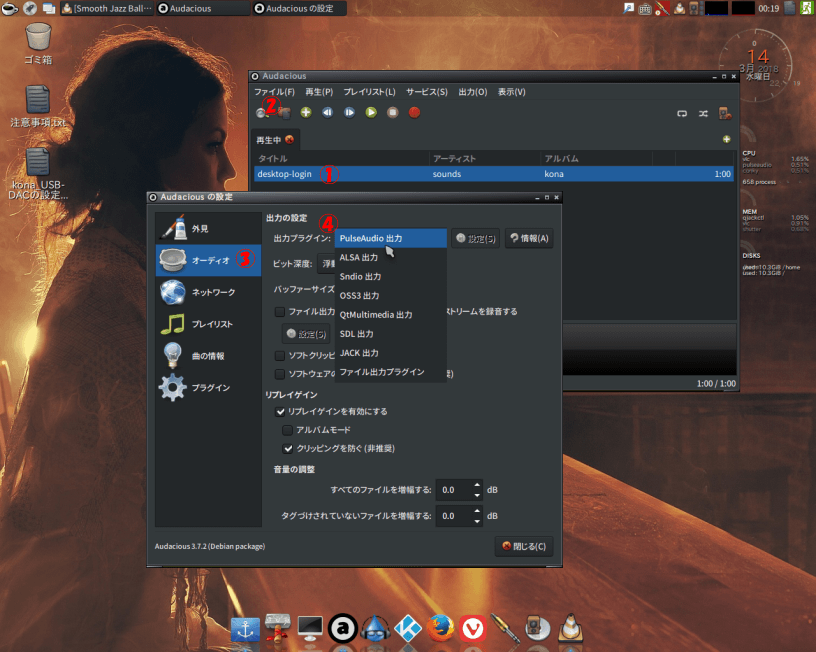Toggle the ソフトウェア volume checkbox
The width and height of the screenshot is (816, 652).
coord(280,374)
